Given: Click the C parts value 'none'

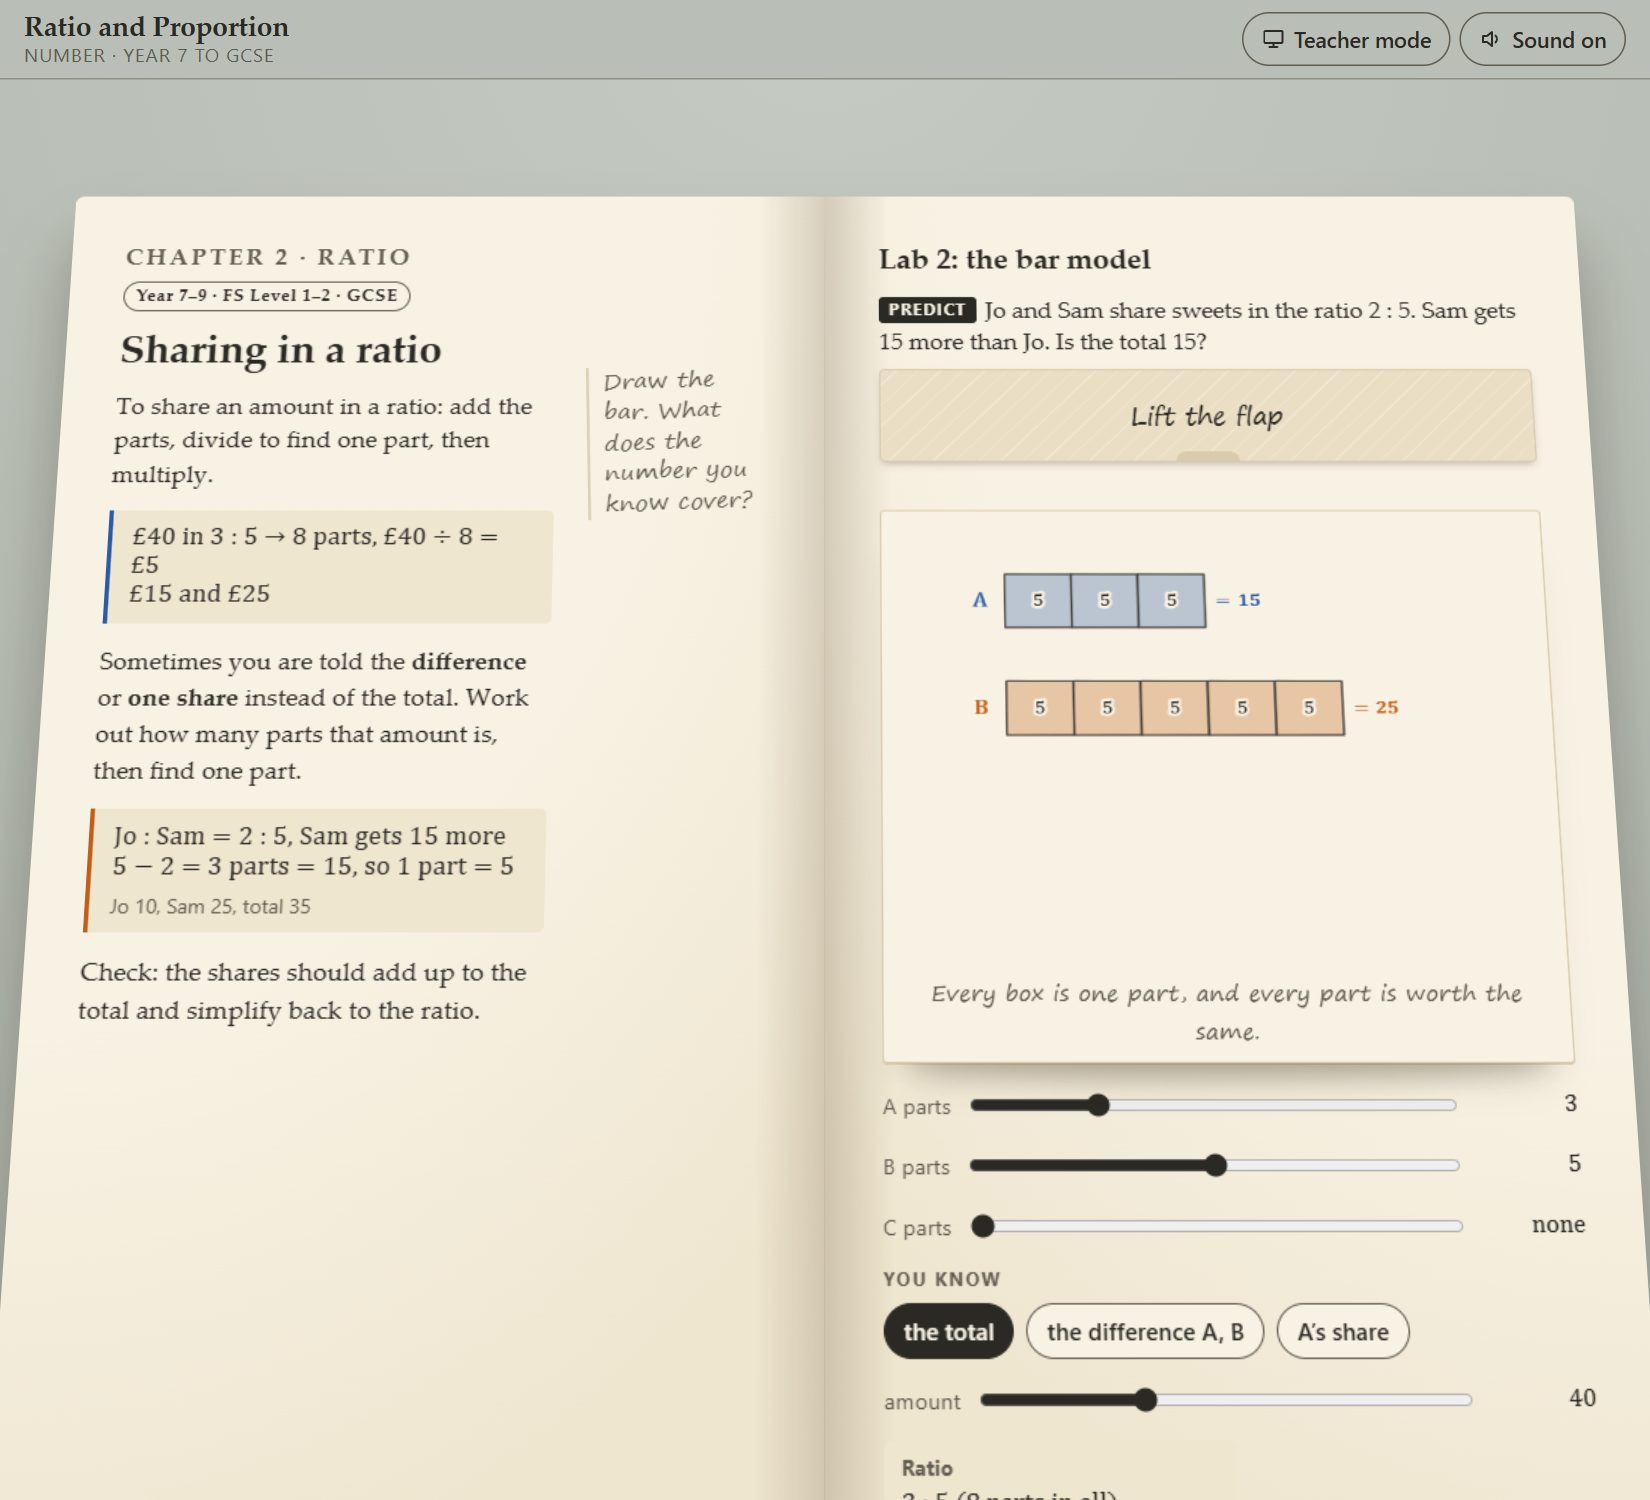Looking at the screenshot, I should (x=1558, y=1225).
